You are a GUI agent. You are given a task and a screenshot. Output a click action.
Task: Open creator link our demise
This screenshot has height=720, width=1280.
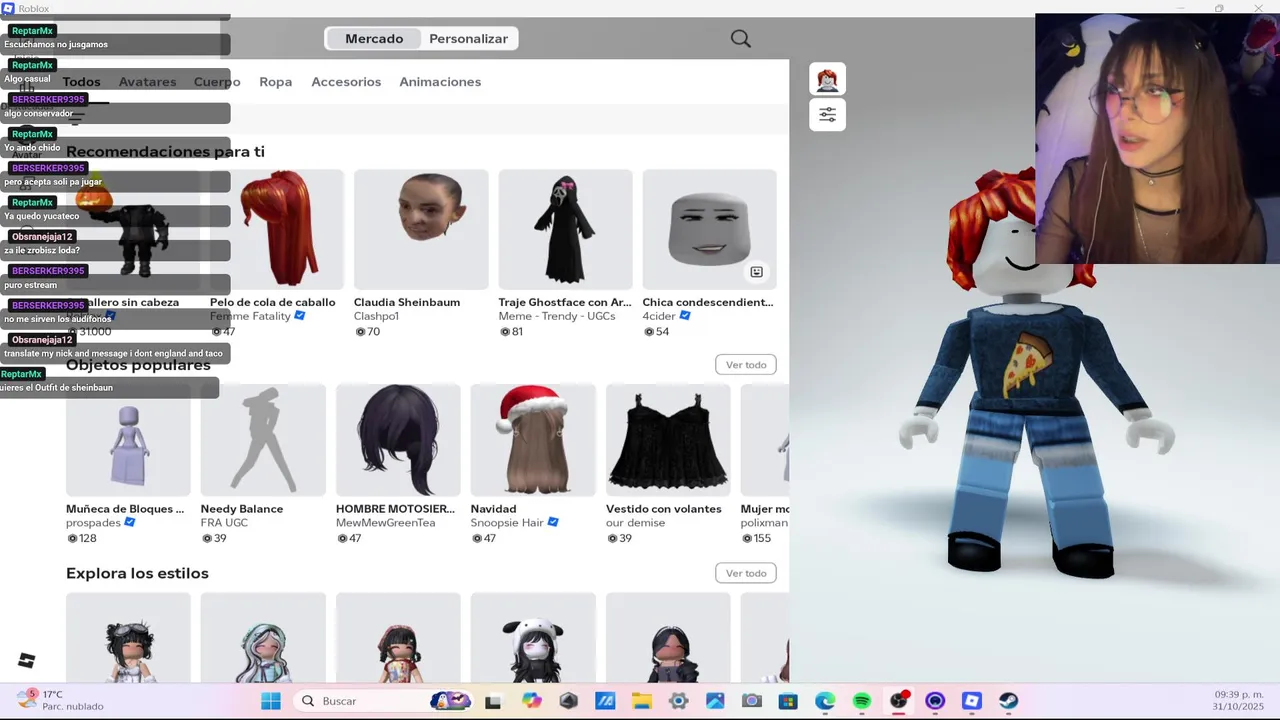tap(635, 522)
